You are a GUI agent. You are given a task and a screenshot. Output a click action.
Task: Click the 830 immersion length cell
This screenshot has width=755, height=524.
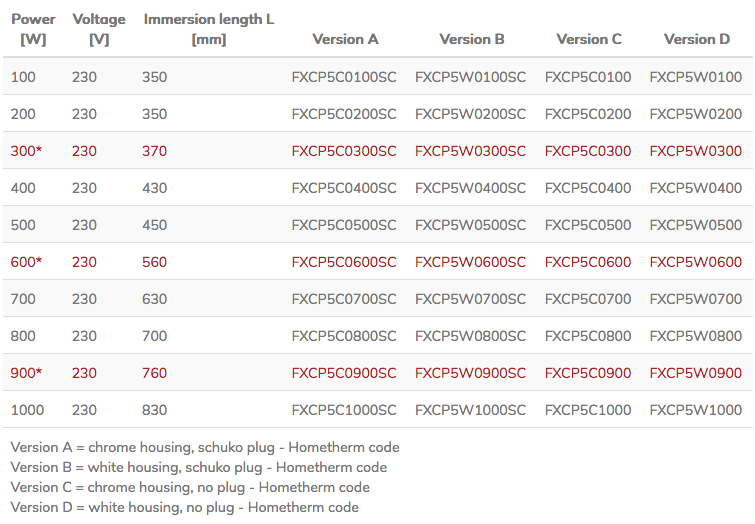pyautogui.click(x=154, y=410)
